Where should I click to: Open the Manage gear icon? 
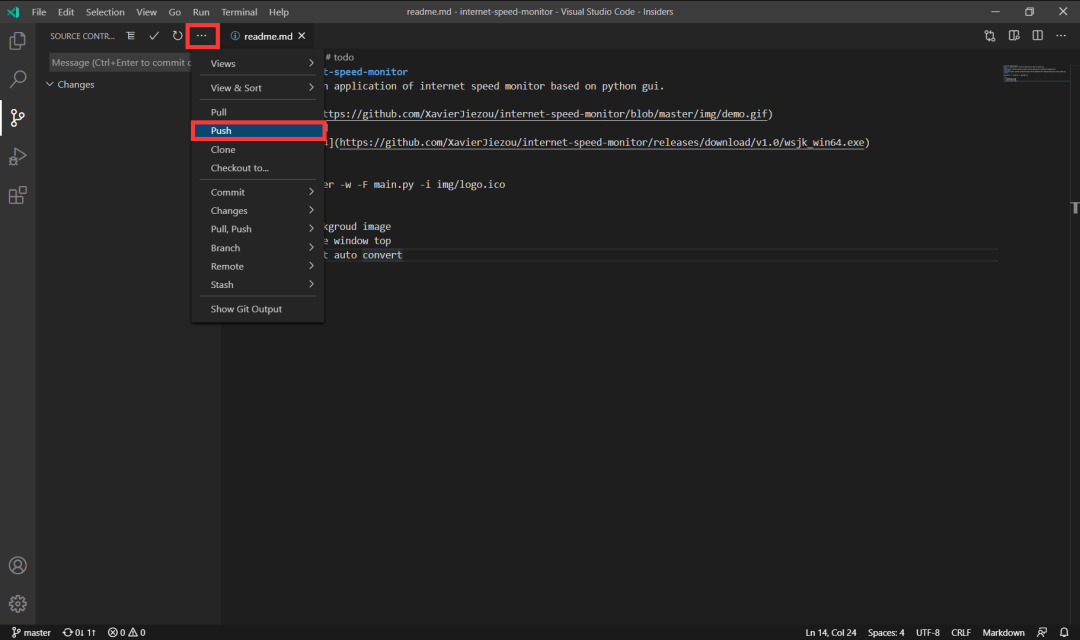click(18, 604)
